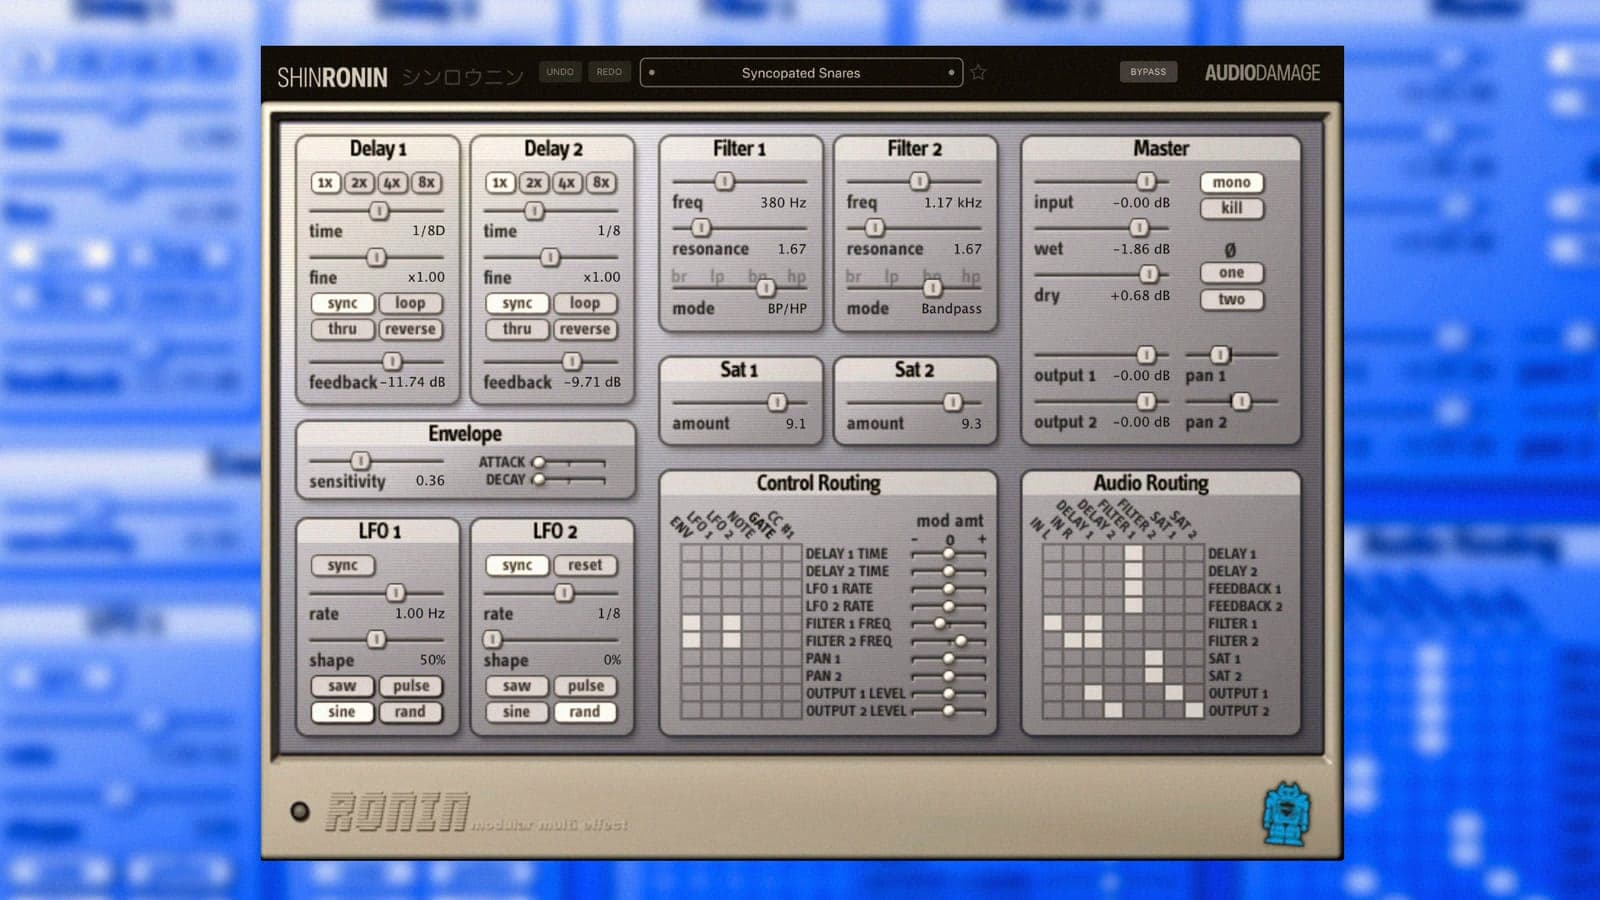Image resolution: width=1600 pixels, height=900 pixels.
Task: Click the Filter 2 freq slider
Action: pyautogui.click(x=914, y=182)
